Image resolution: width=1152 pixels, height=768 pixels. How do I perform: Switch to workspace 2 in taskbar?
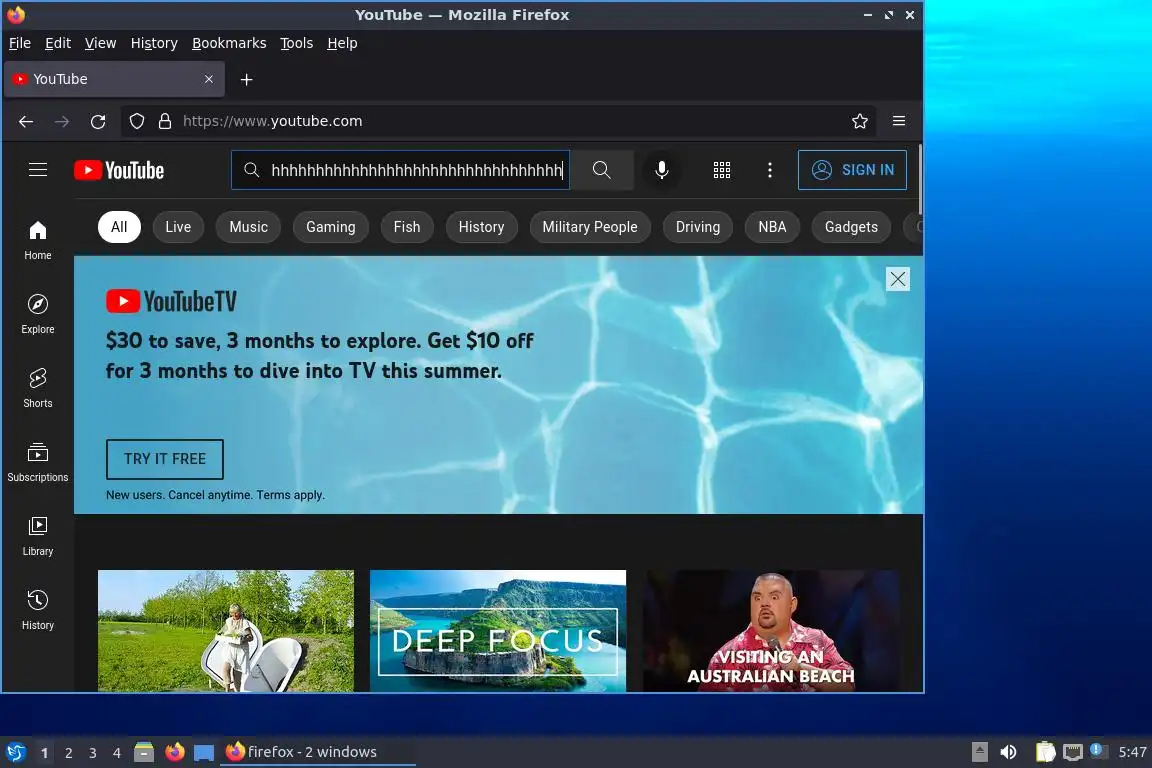[68, 753]
